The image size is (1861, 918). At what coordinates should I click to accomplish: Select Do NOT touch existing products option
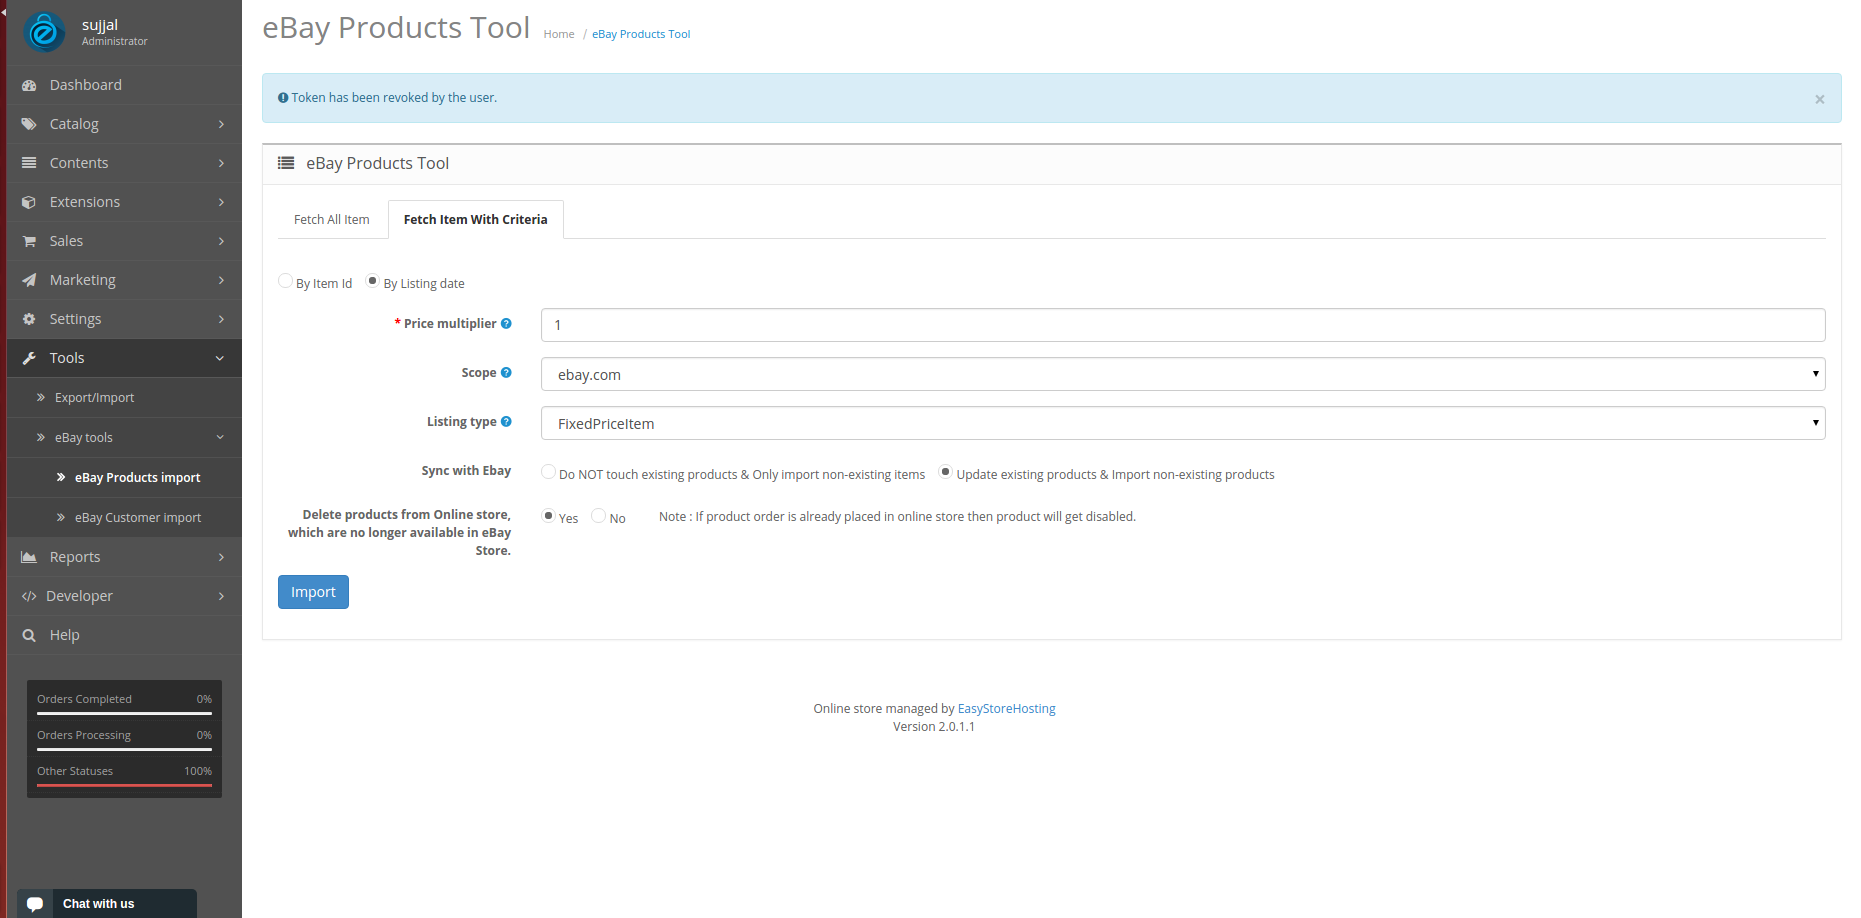(548, 472)
